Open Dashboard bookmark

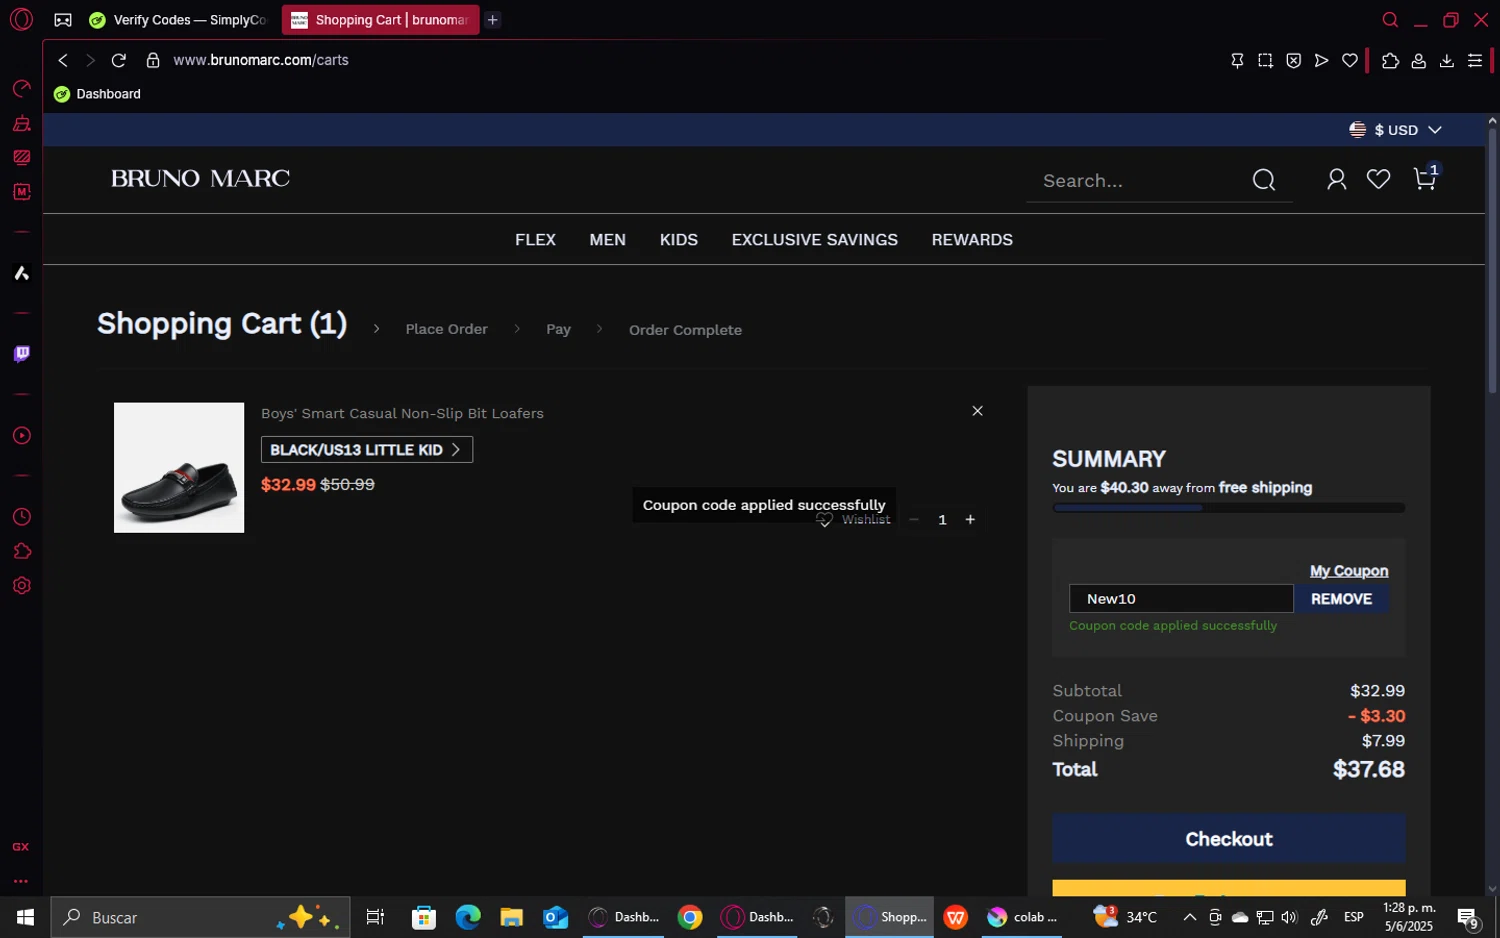[97, 94]
